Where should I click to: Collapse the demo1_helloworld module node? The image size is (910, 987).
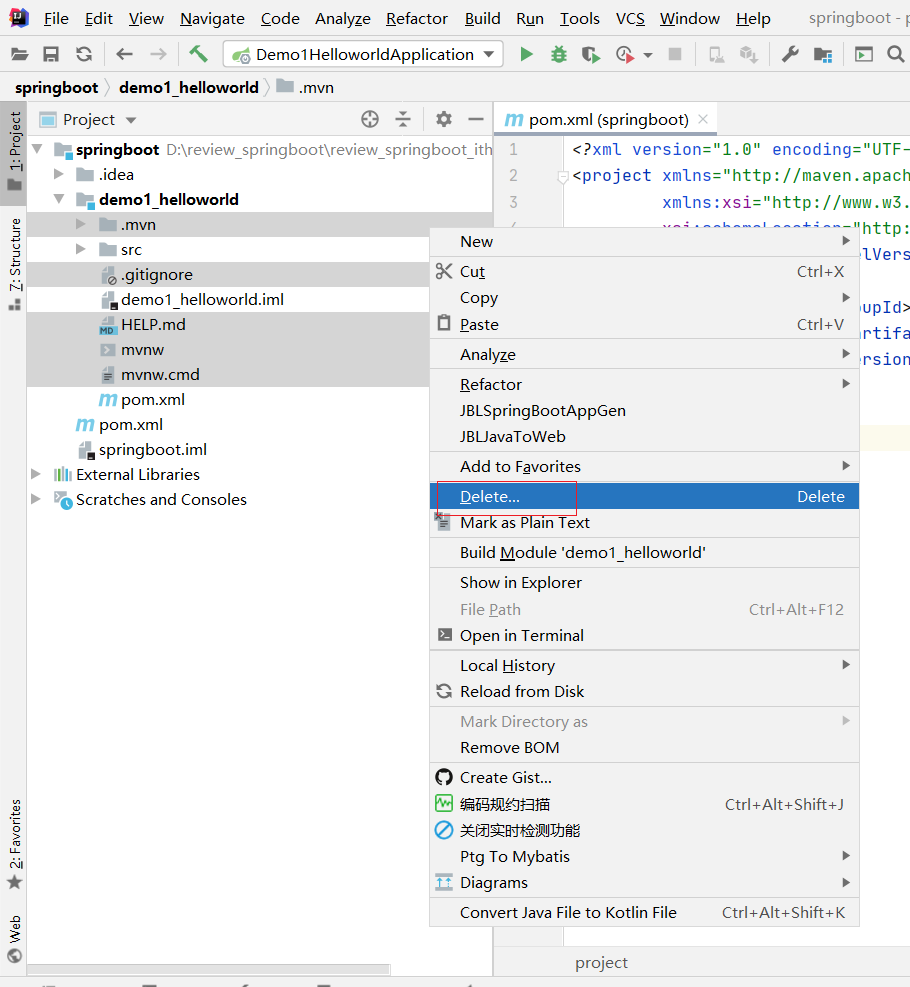point(59,199)
